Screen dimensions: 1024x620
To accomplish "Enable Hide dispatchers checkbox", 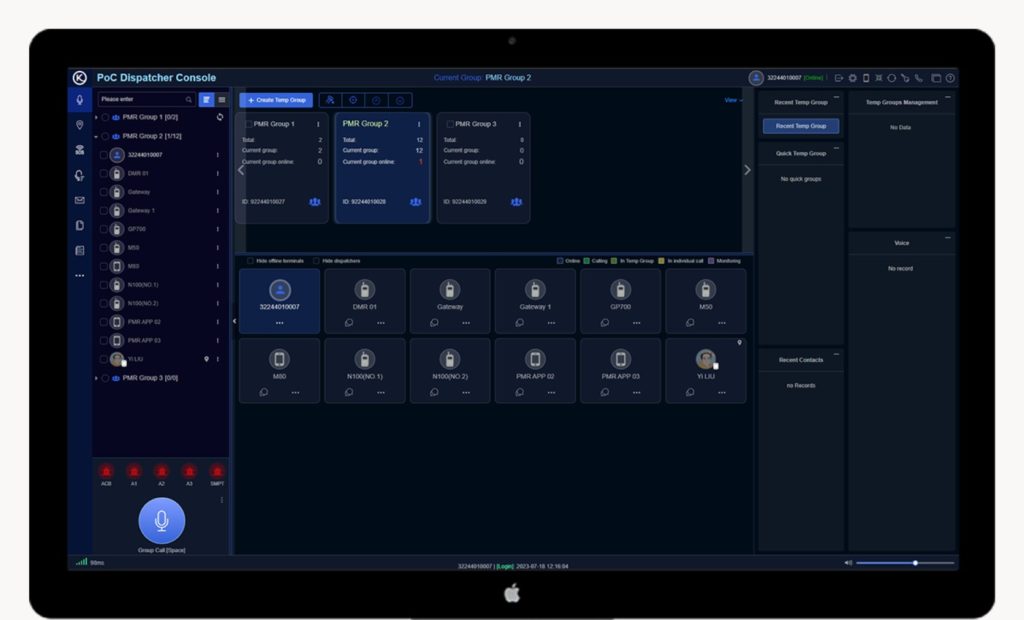I will [x=317, y=261].
